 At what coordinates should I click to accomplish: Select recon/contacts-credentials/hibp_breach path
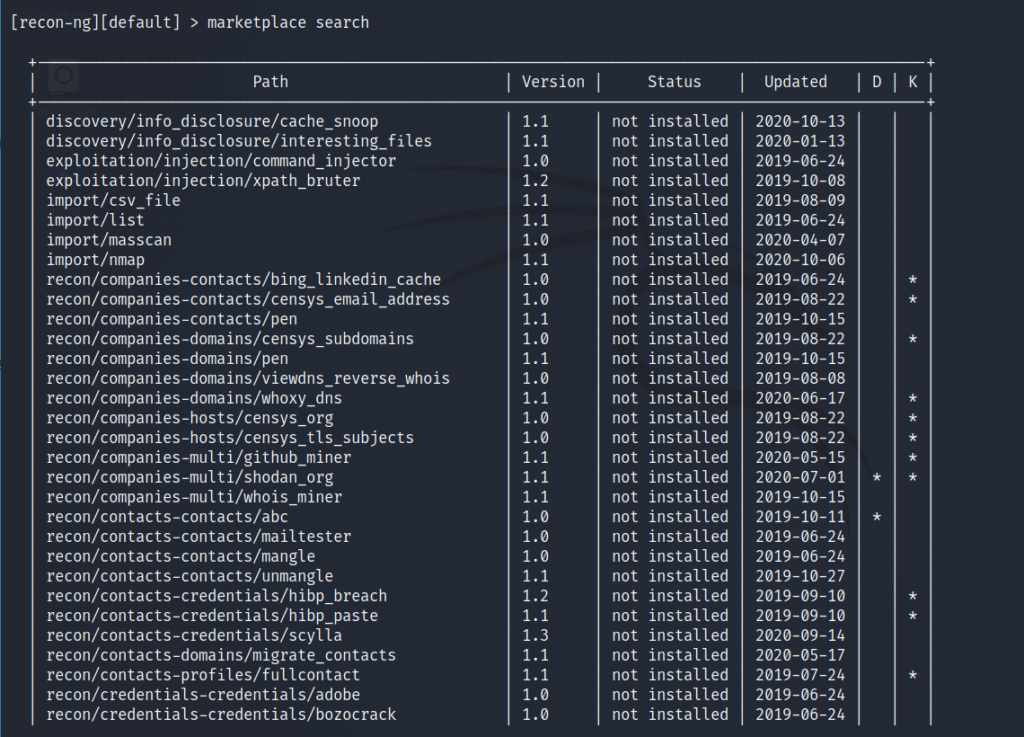point(216,596)
